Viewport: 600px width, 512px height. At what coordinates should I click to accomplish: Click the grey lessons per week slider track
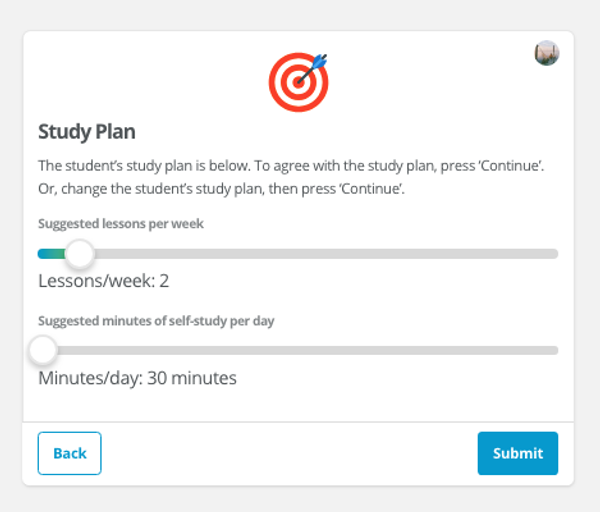coord(325,254)
